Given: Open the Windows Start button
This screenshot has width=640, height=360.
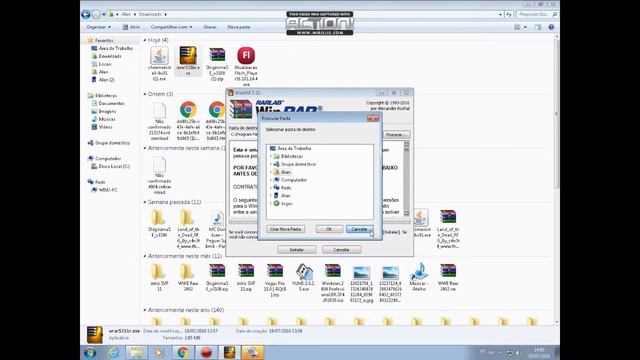Looking at the screenshot, I should pyautogui.click(x=90, y=353).
